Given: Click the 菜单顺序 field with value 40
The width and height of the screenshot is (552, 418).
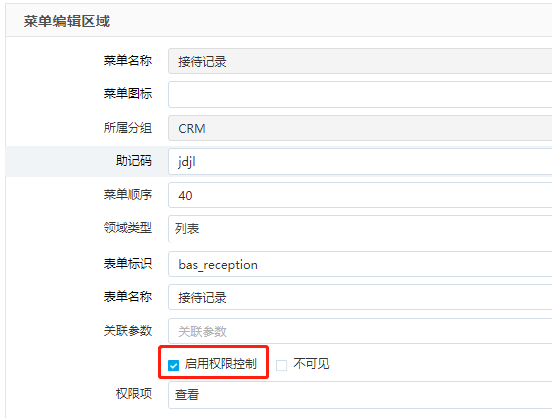Looking at the screenshot, I should pos(360,195).
